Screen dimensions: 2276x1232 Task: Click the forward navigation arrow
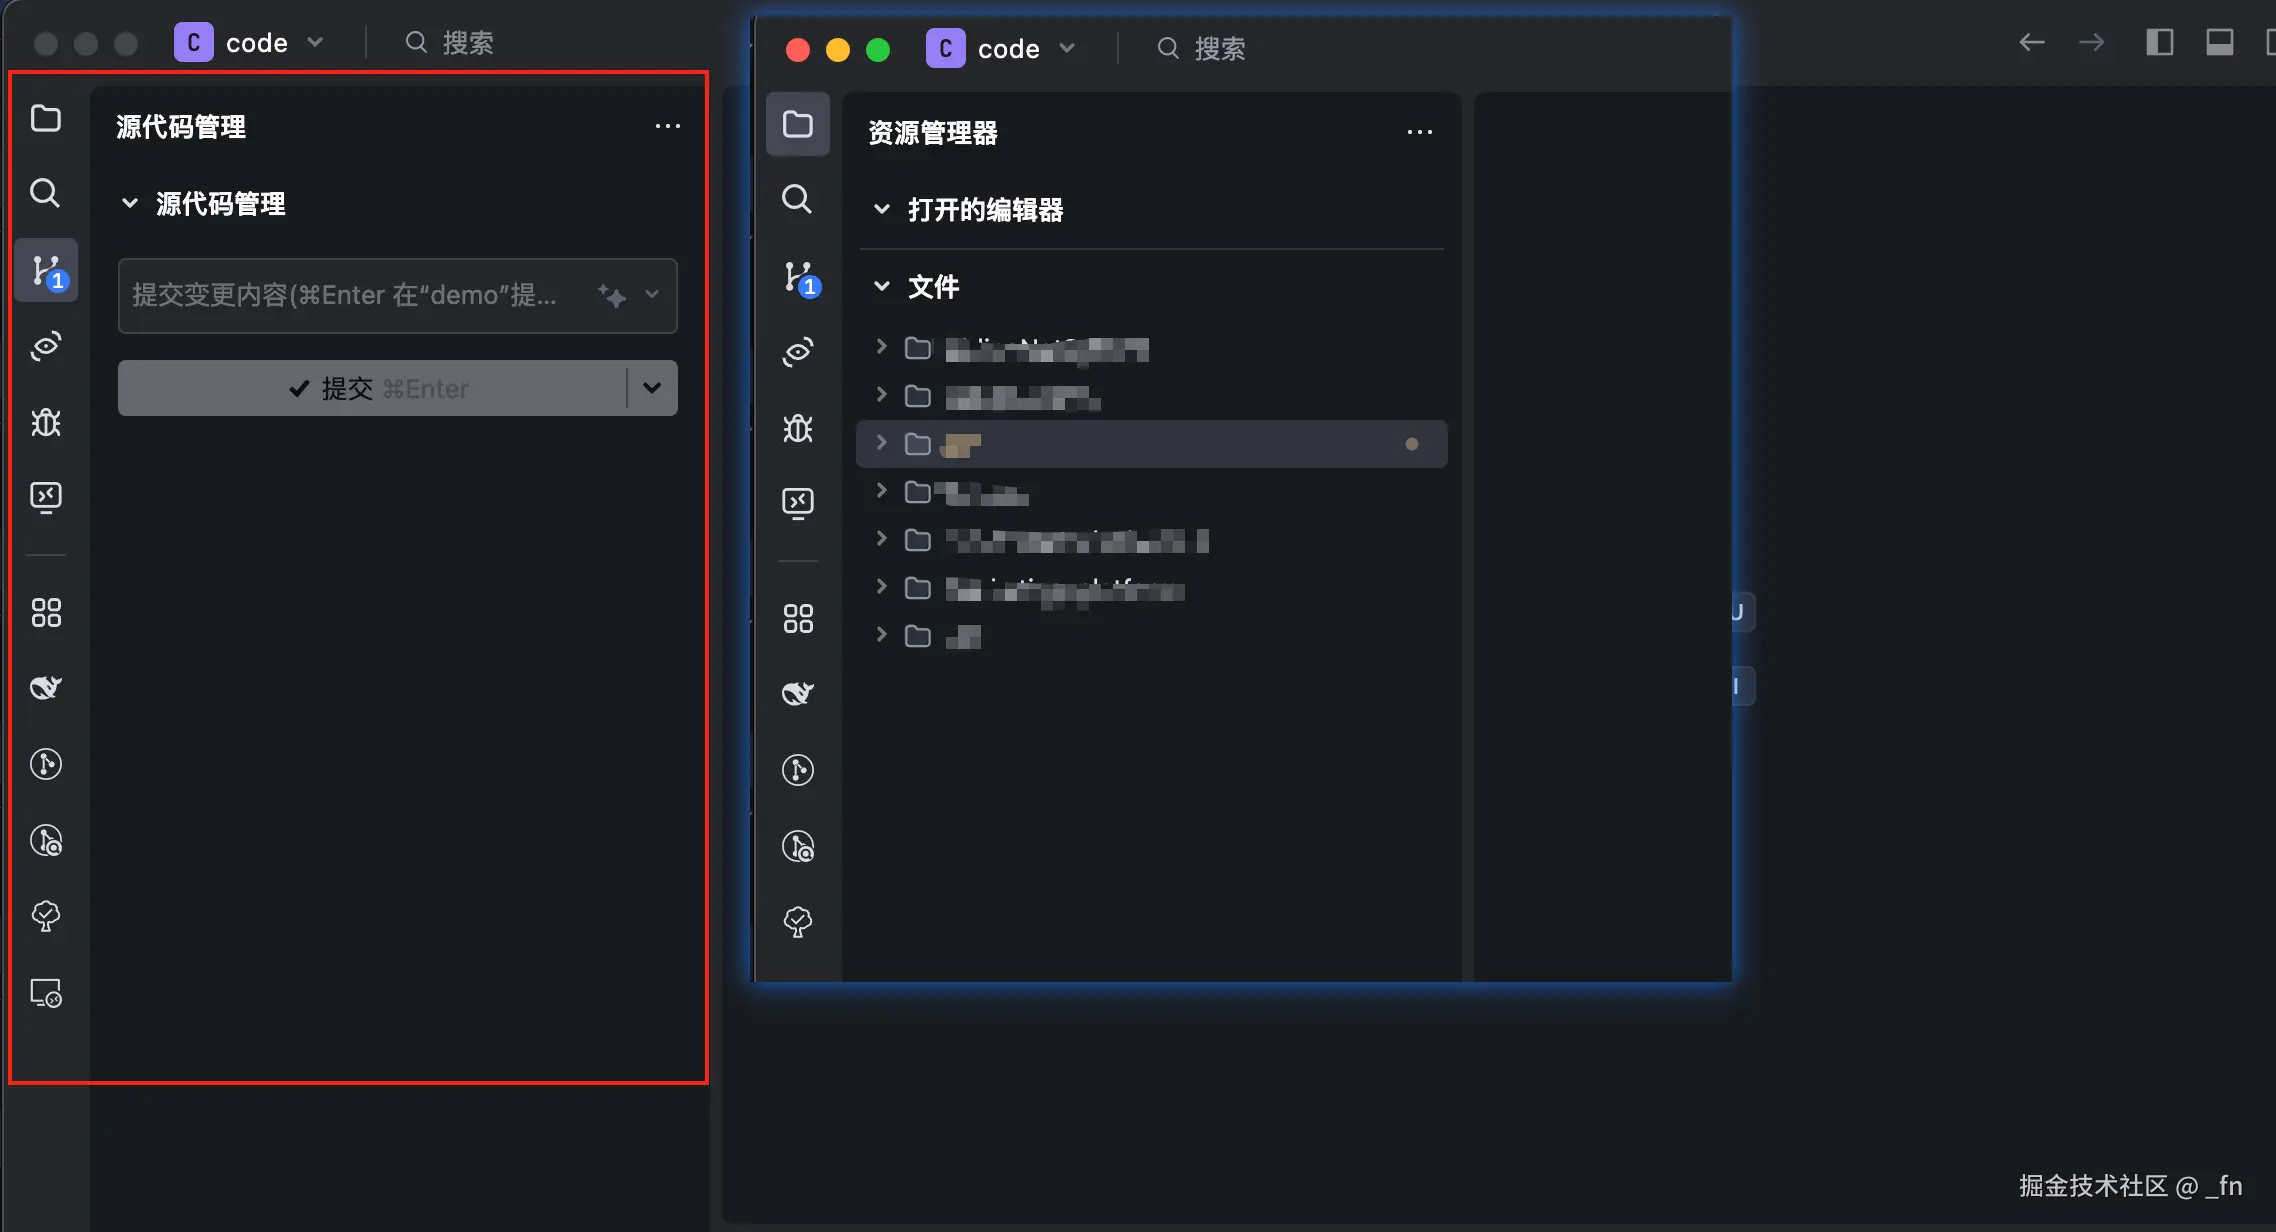2092,42
